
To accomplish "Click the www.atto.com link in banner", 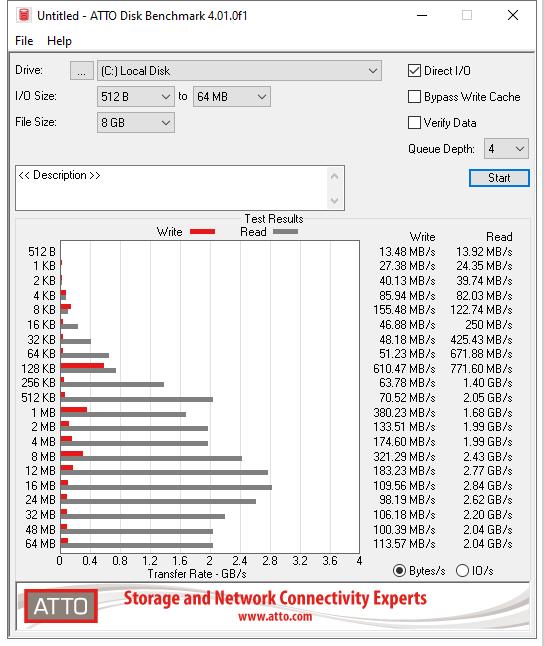I will click(x=275, y=616).
